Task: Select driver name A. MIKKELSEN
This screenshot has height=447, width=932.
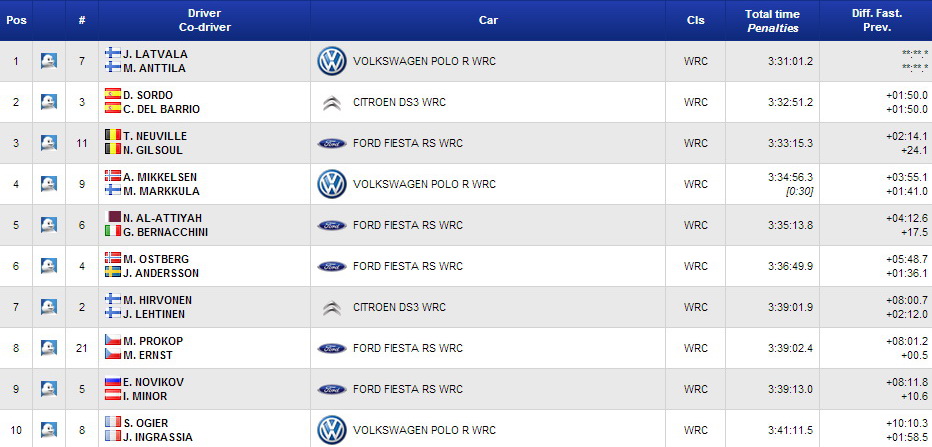Action: 160,177
